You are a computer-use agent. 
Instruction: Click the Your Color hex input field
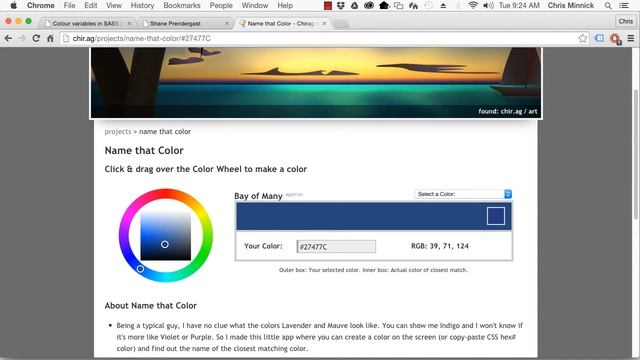pyautogui.click(x=336, y=247)
